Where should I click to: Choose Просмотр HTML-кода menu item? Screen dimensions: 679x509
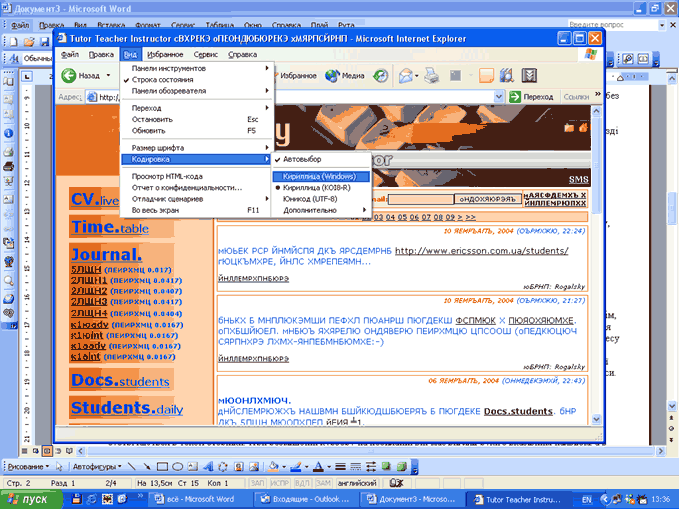click(196, 176)
